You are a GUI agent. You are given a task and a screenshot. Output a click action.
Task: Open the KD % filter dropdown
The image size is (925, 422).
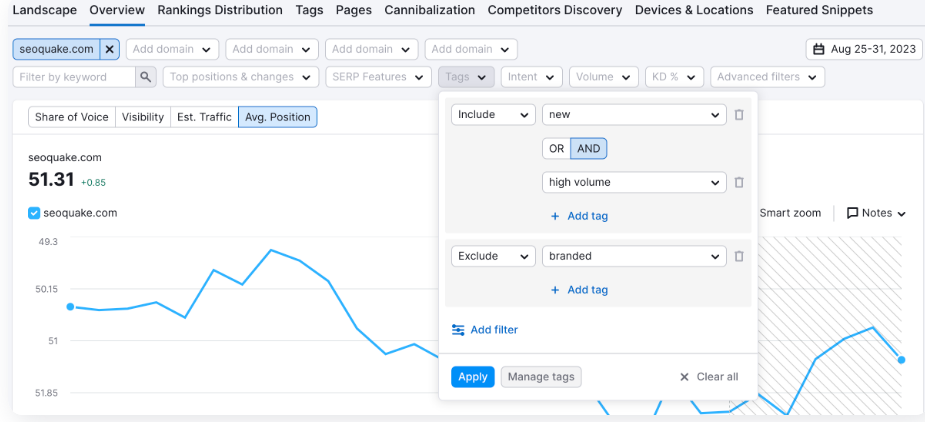[x=674, y=77]
